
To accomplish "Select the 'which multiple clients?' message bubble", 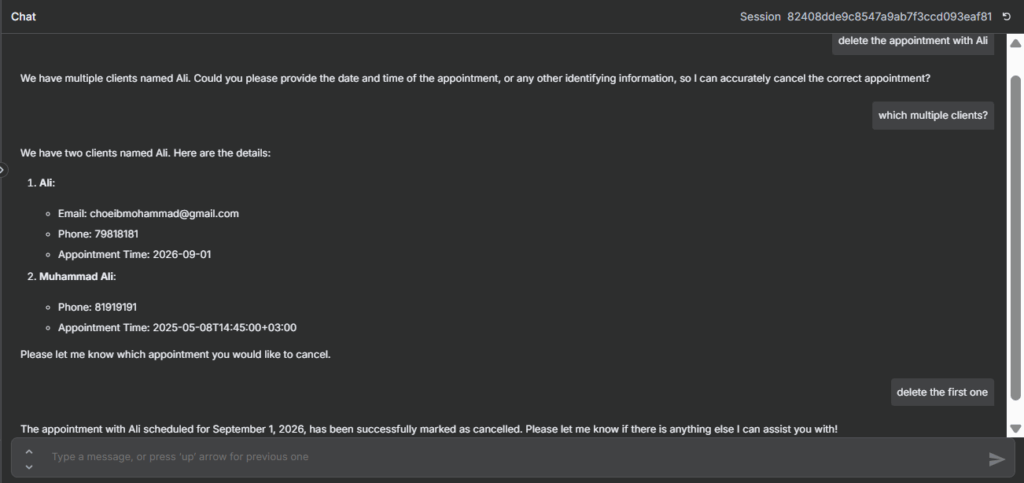I will click(x=933, y=116).
